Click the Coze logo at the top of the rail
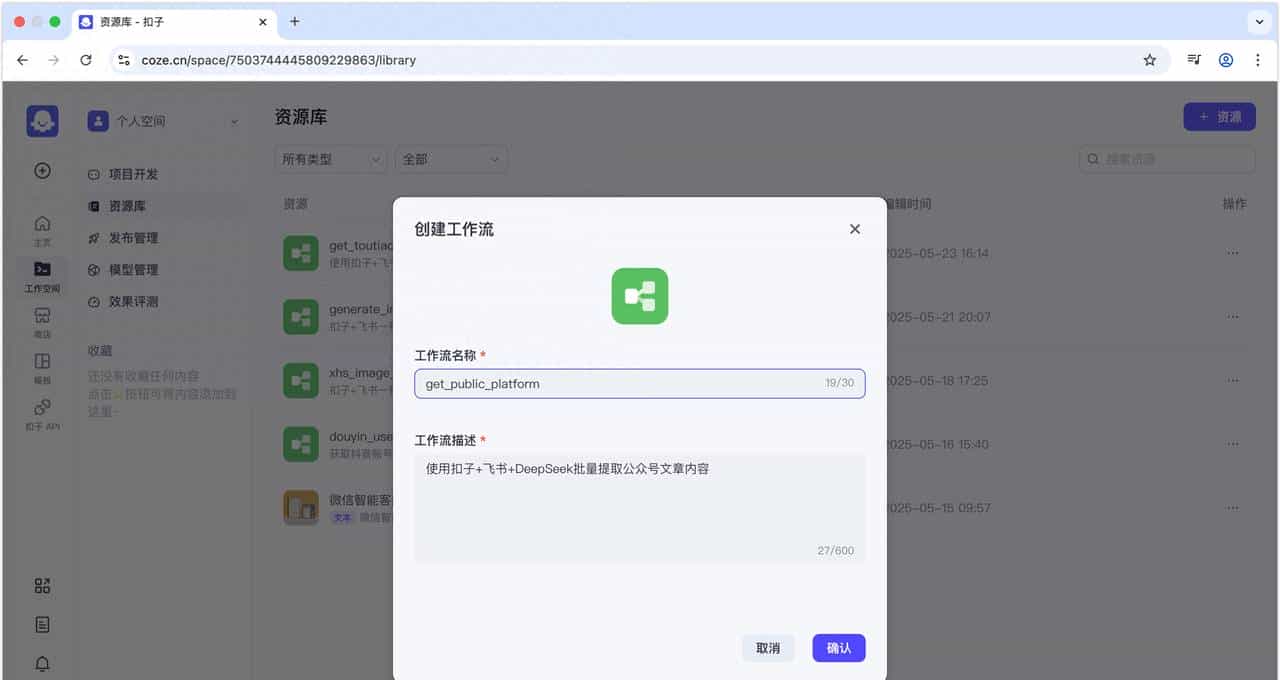 (x=42, y=120)
